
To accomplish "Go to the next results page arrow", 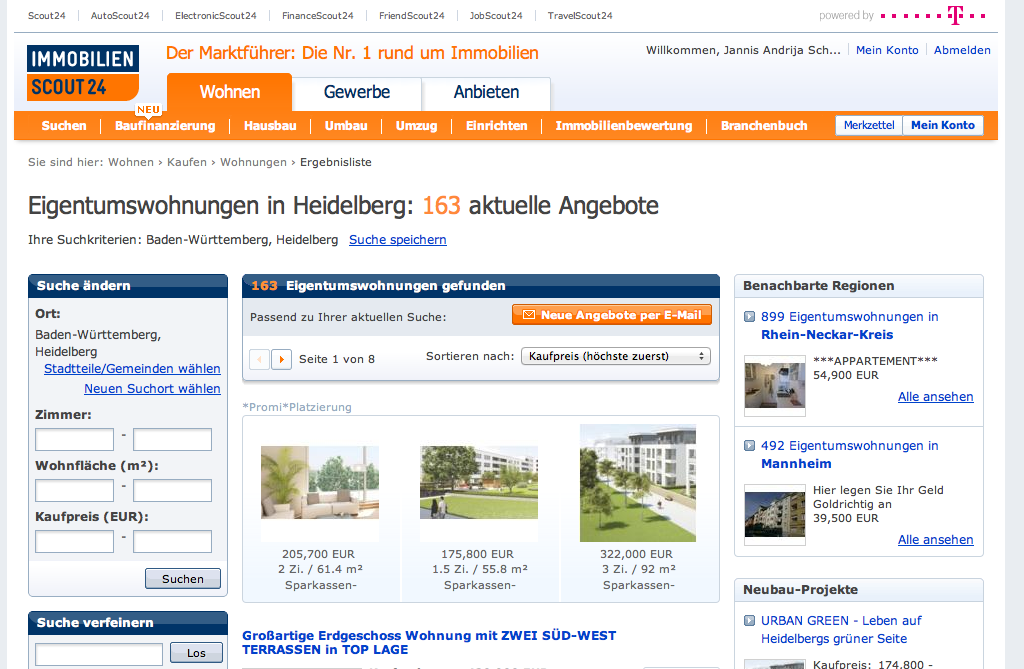I will coord(281,359).
